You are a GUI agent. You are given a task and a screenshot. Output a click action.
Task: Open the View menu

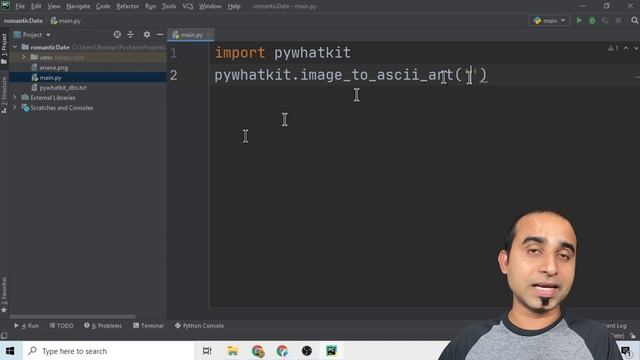[54, 6]
